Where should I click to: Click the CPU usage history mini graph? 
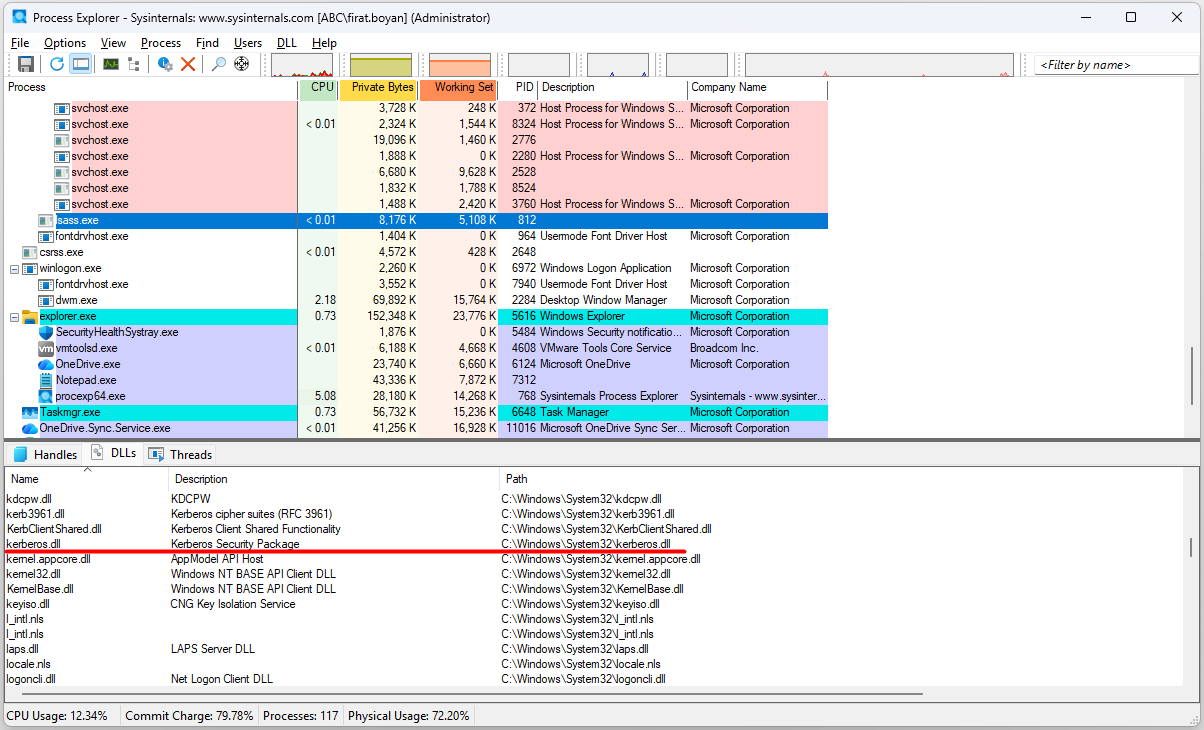point(302,65)
